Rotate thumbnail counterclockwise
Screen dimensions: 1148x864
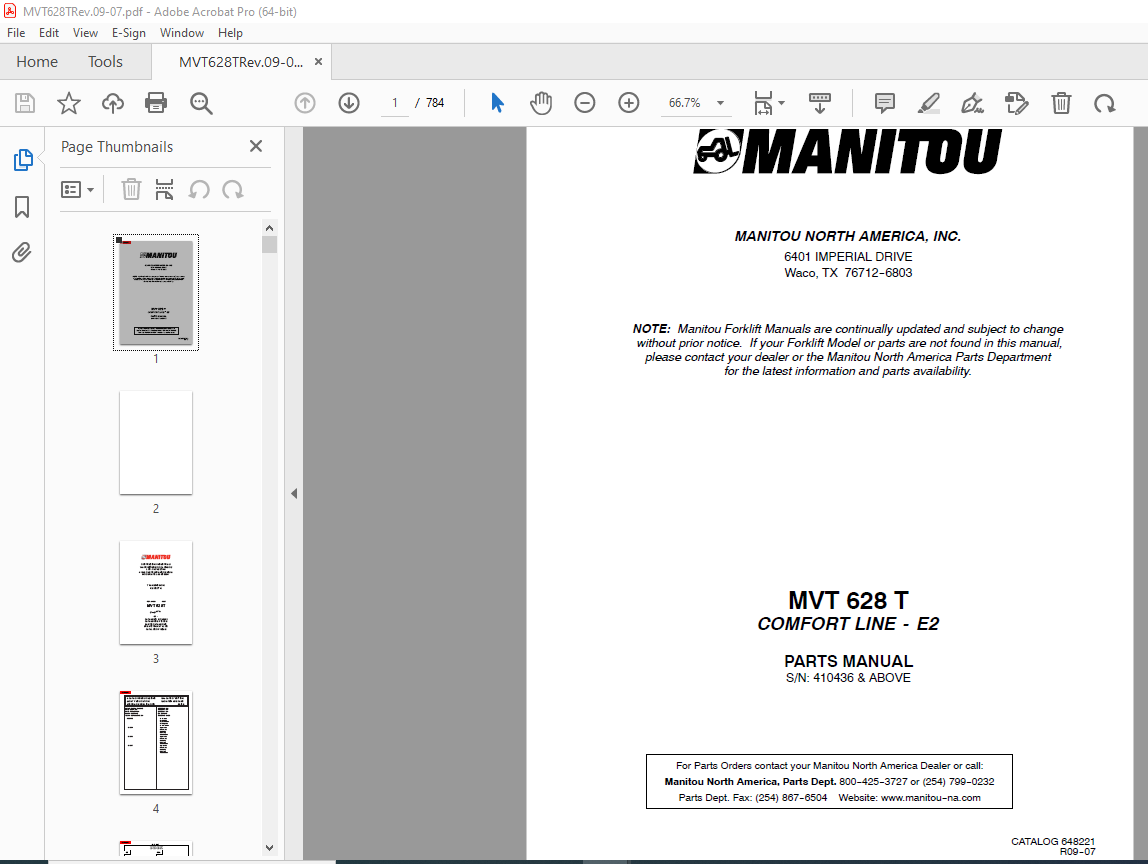coord(199,190)
